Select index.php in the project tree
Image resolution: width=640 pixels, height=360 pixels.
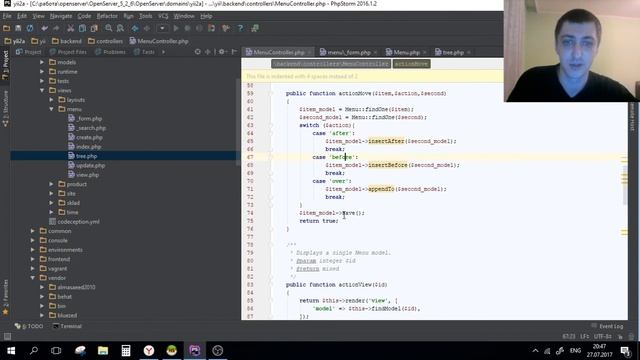tap(84, 147)
